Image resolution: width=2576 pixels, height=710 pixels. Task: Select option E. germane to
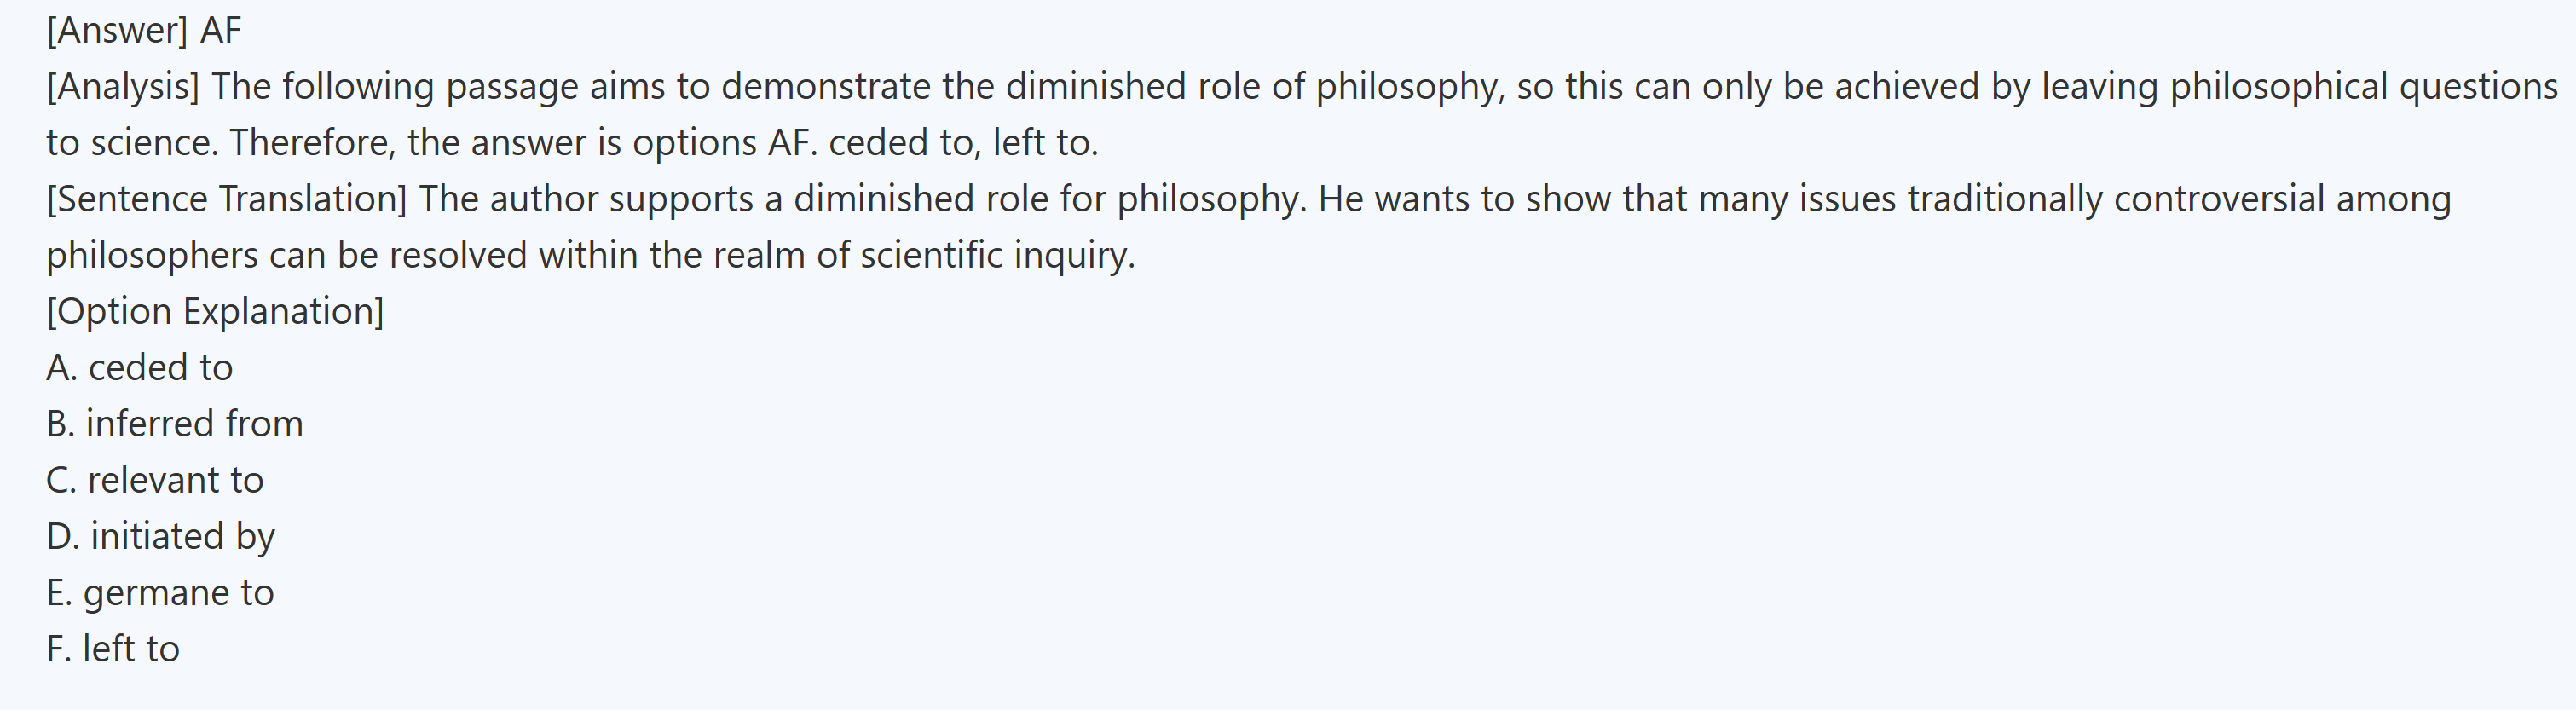(x=159, y=593)
